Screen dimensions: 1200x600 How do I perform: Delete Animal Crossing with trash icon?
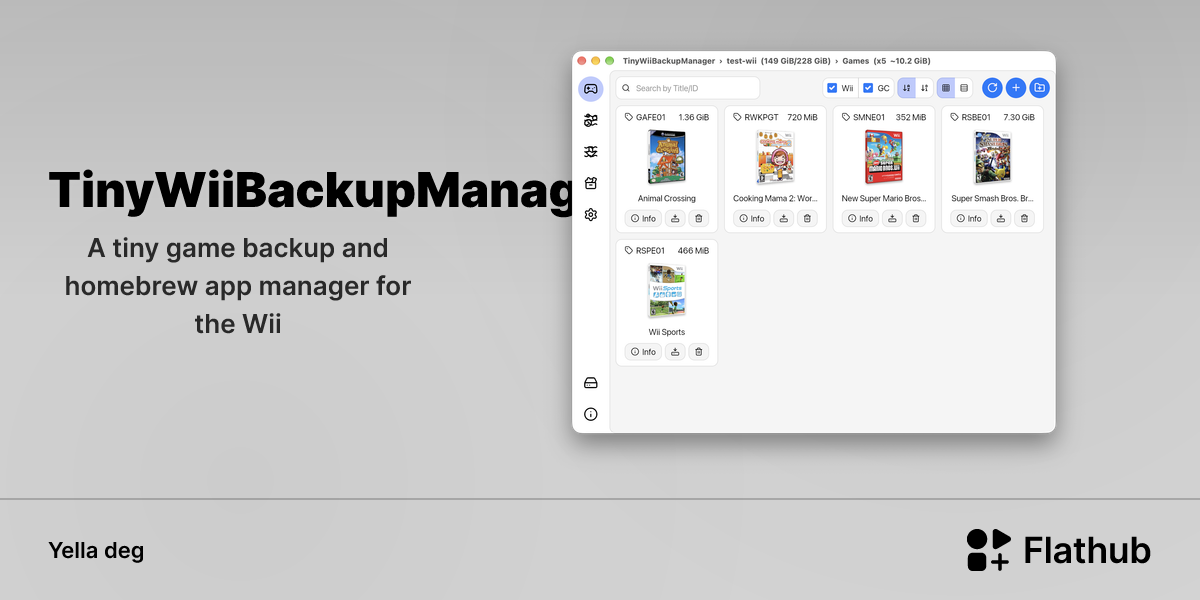pos(699,218)
